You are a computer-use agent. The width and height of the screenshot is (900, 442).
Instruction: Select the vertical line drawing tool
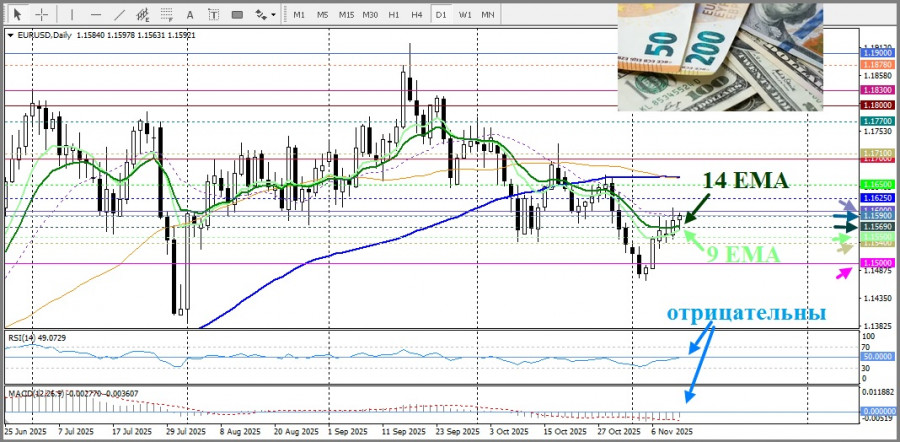tap(74, 15)
